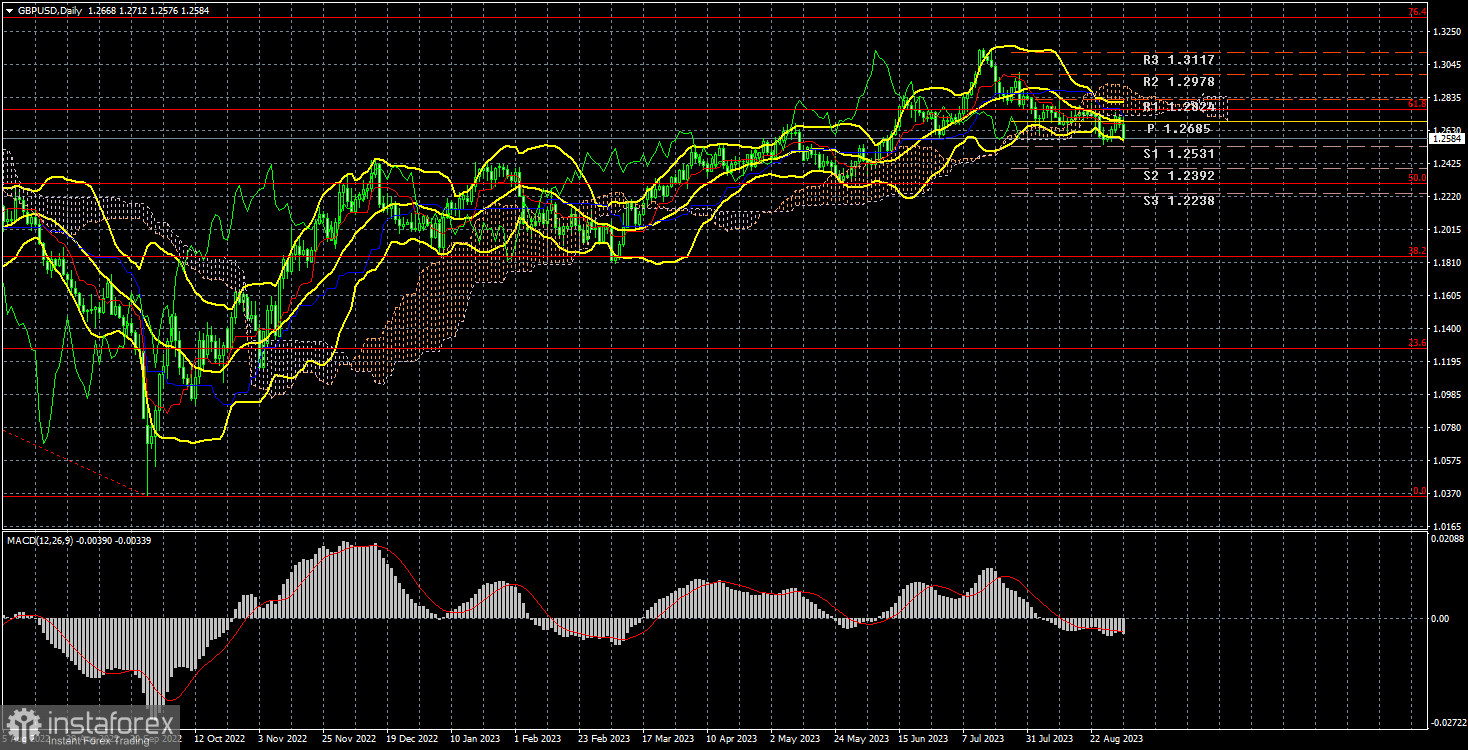Image resolution: width=1468 pixels, height=750 pixels.
Task: Click the MACD zero level 0.00 label
Action: click(x=1441, y=619)
